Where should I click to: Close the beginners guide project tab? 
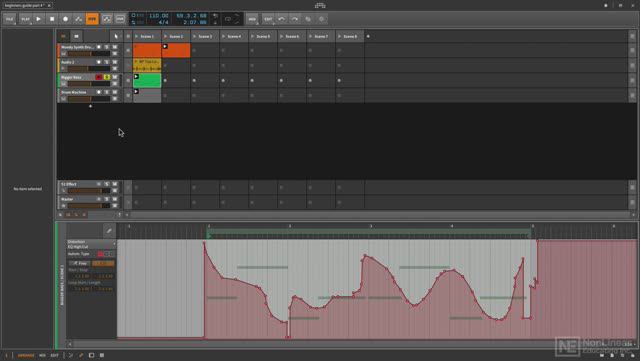click(49, 5)
